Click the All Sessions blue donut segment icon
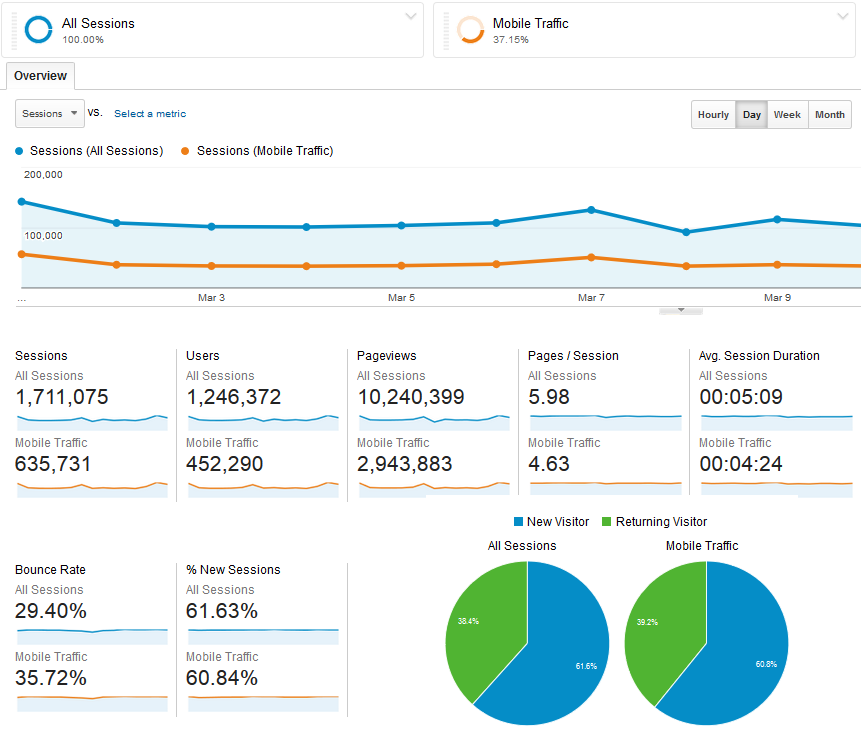861x747 pixels. point(38,30)
